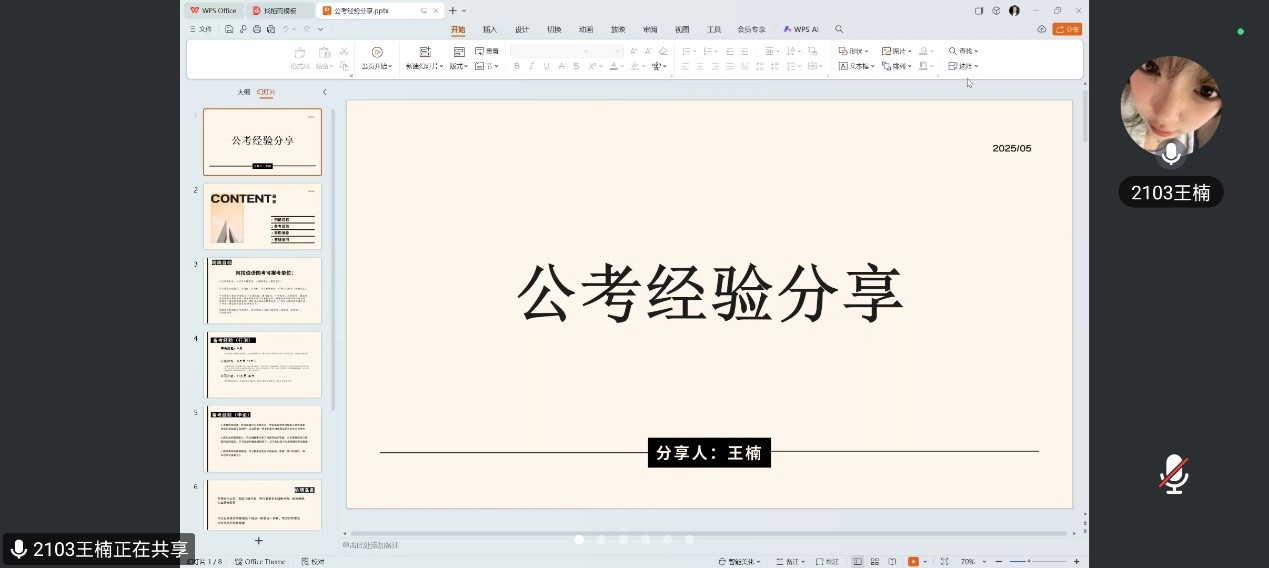1269x568 pixels.
Task: Expand the 形状 shapes dropdown
Action: point(854,51)
